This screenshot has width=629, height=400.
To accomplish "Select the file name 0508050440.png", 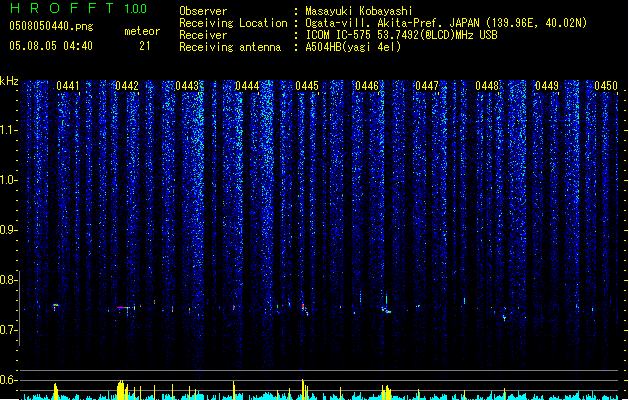I will point(51,27).
